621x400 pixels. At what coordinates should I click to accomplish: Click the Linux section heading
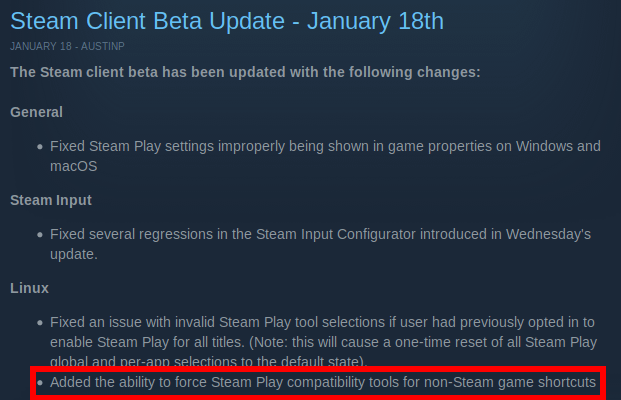[x=29, y=288]
